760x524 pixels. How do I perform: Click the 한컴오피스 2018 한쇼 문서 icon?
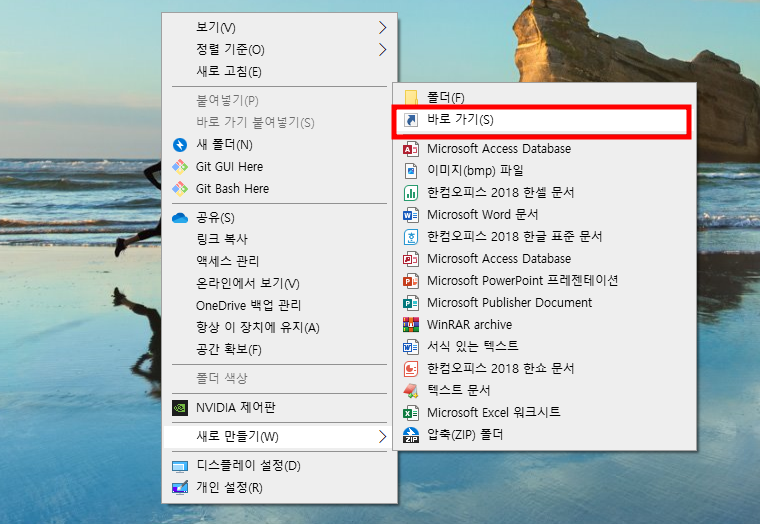click(411, 368)
